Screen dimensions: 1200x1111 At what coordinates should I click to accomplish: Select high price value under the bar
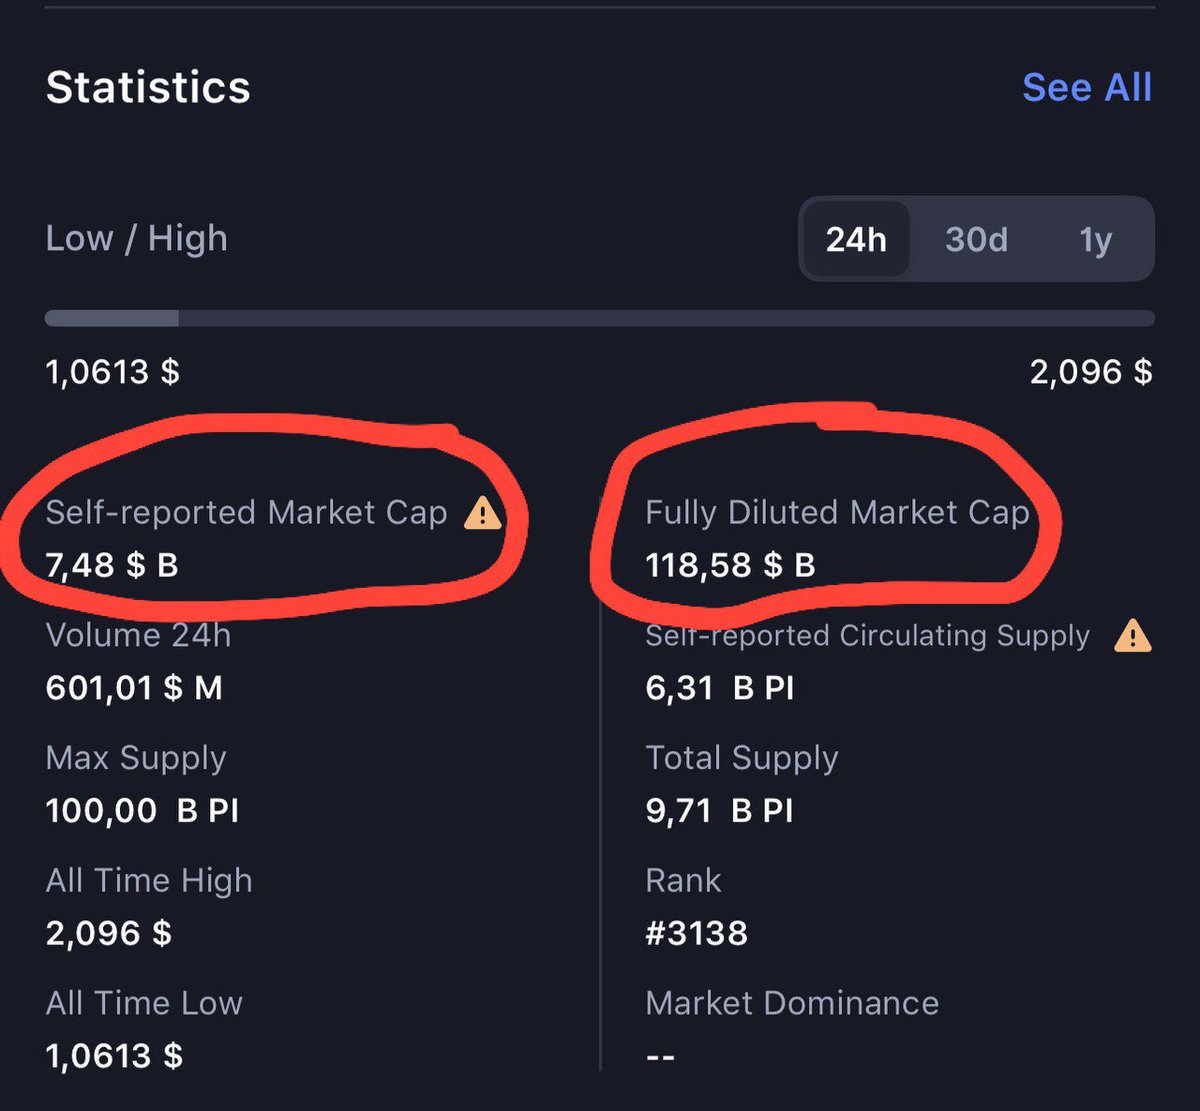pos(1091,372)
